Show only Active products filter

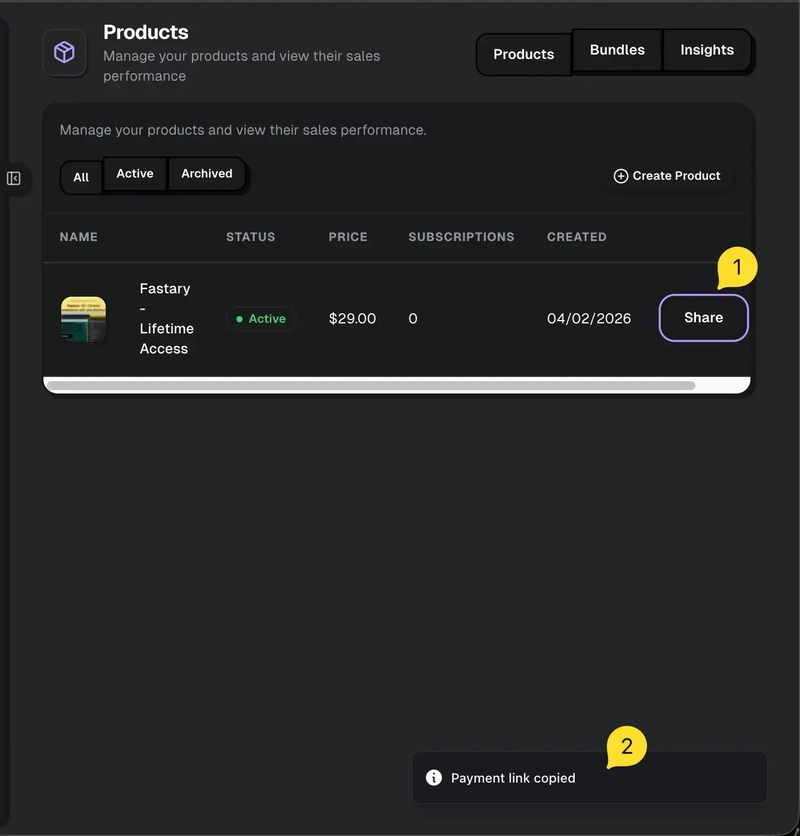(x=135, y=174)
